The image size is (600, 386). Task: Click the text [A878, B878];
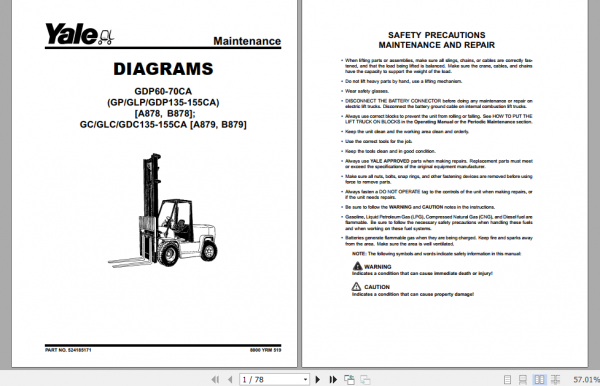[165, 114]
